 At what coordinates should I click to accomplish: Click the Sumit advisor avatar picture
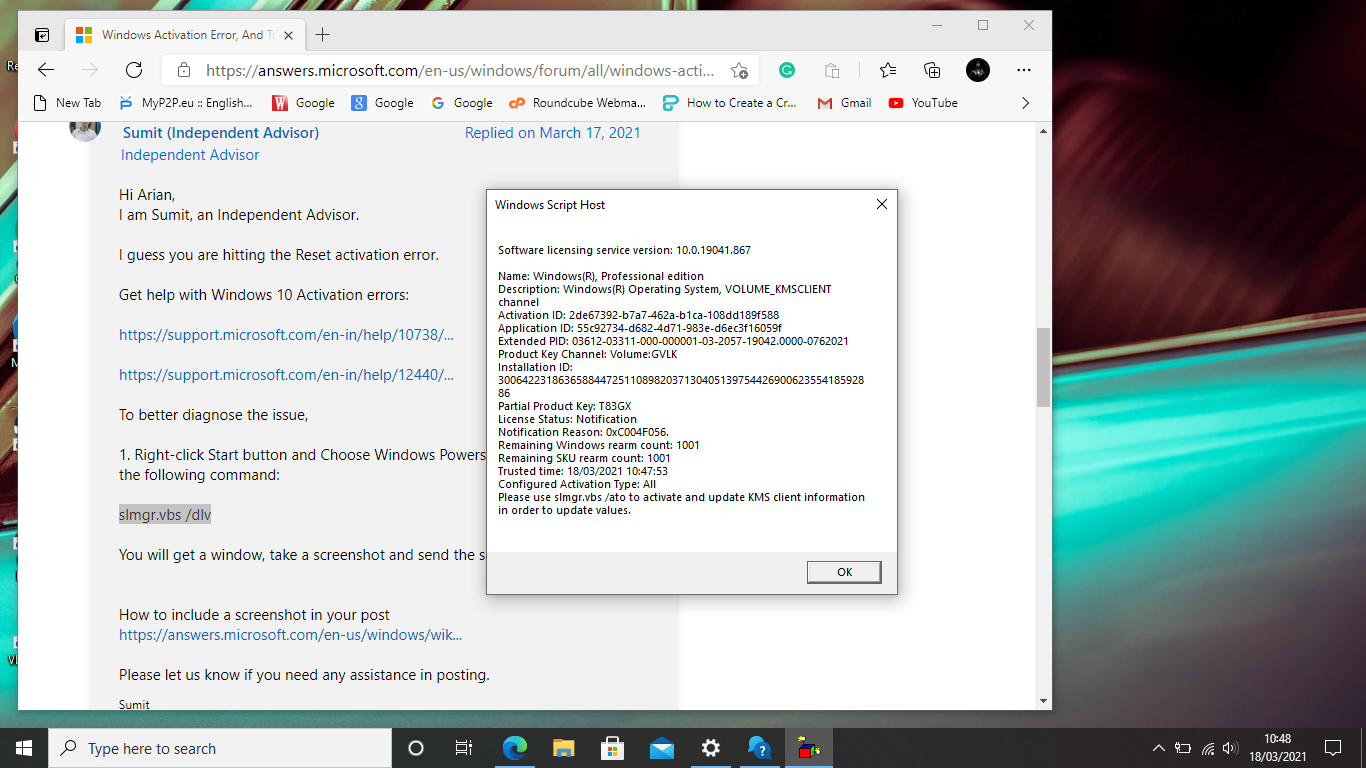pos(85,130)
